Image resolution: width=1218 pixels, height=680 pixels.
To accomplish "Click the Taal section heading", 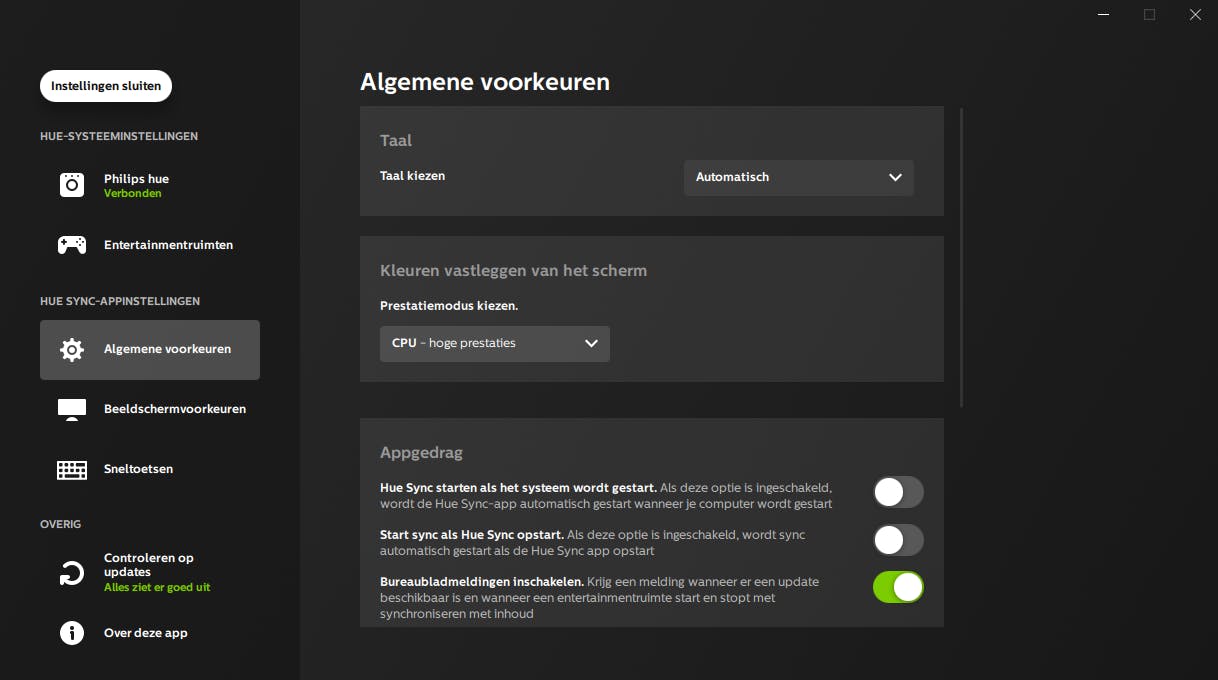I will [396, 141].
